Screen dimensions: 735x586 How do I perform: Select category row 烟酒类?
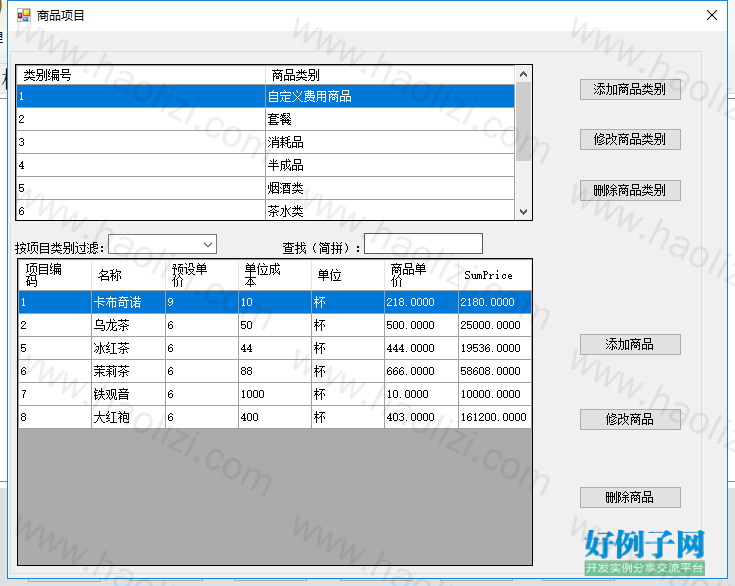point(265,188)
